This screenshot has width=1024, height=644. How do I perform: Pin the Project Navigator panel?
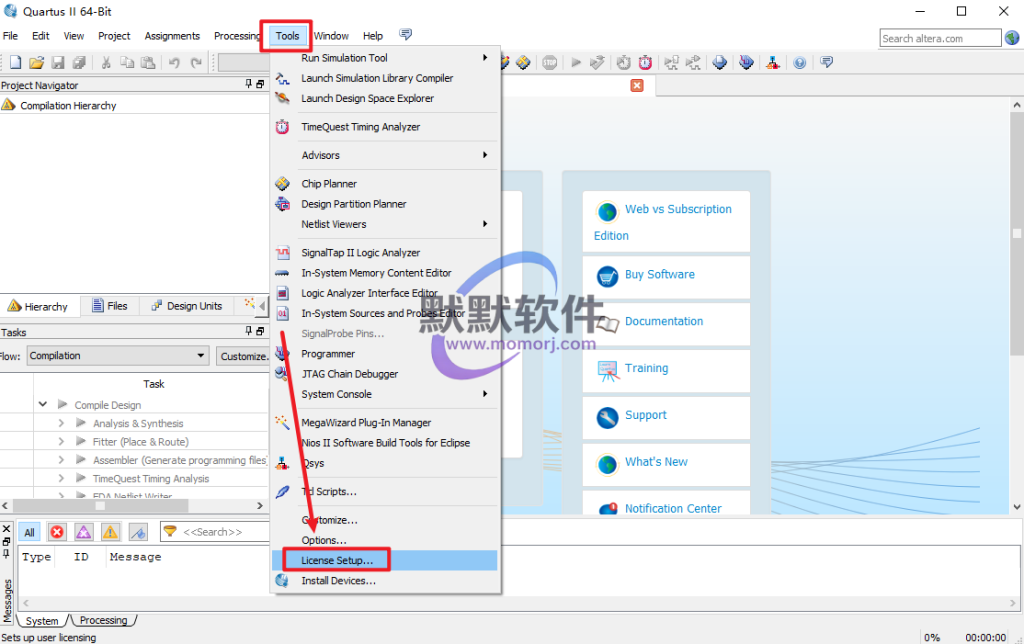248,84
